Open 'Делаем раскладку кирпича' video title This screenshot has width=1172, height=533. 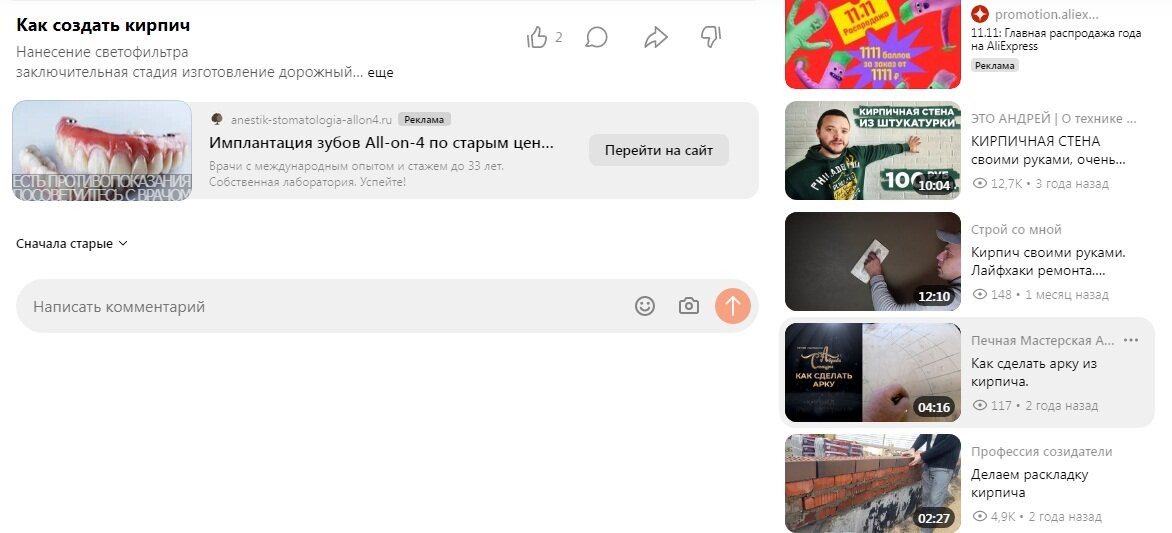[1029, 484]
